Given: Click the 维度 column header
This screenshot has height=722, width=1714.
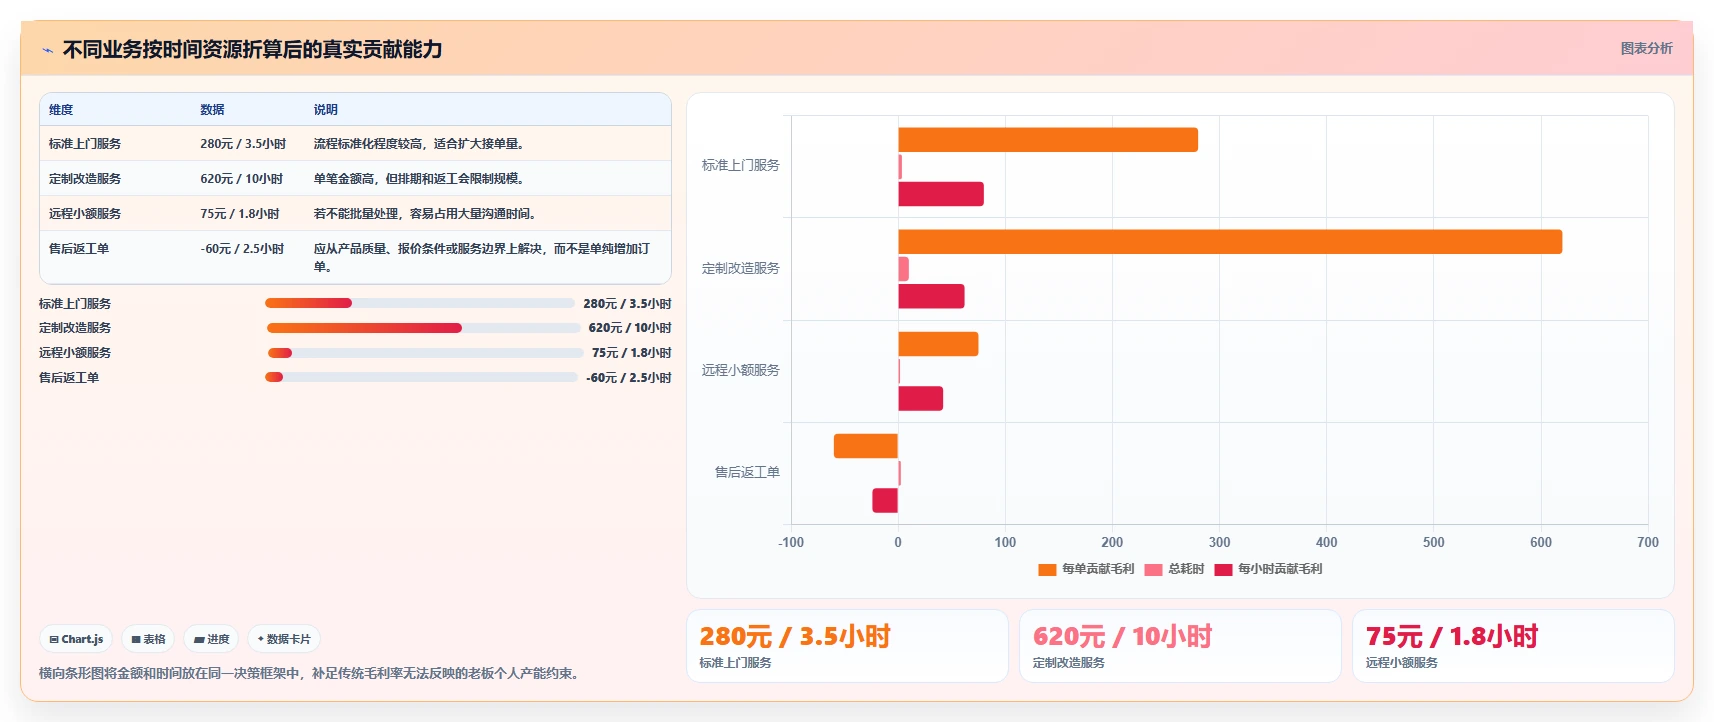Looking at the screenshot, I should tap(61, 110).
